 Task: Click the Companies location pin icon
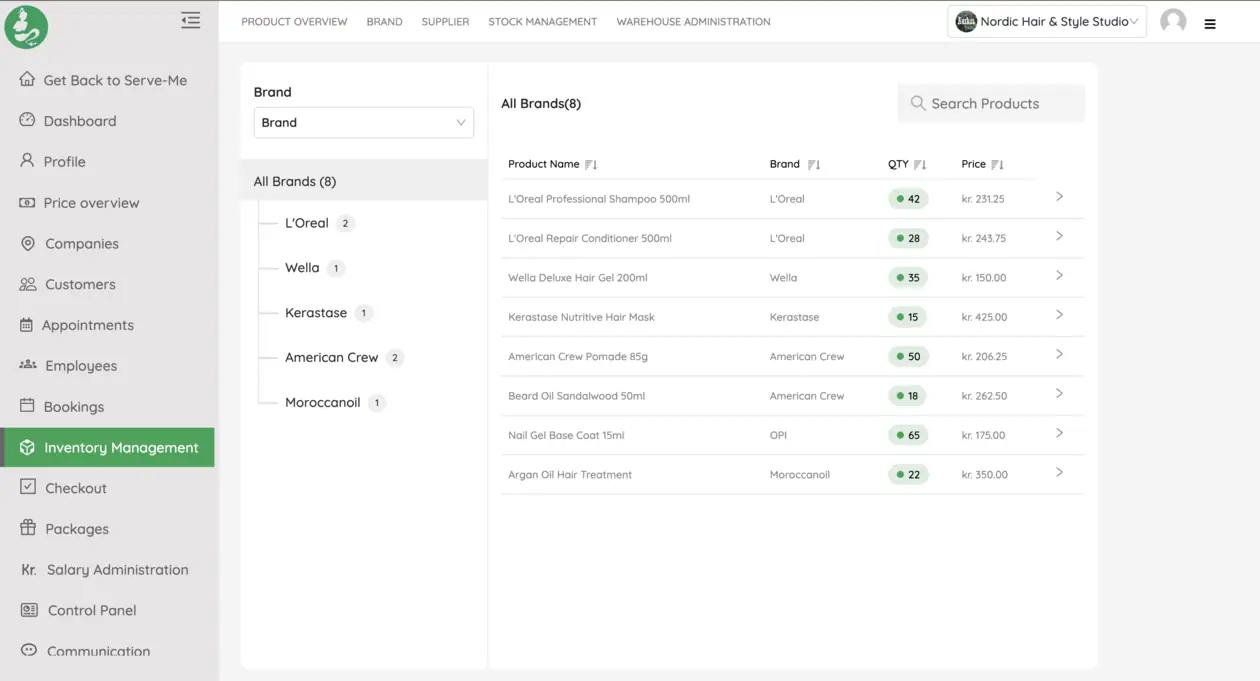tap(27, 243)
